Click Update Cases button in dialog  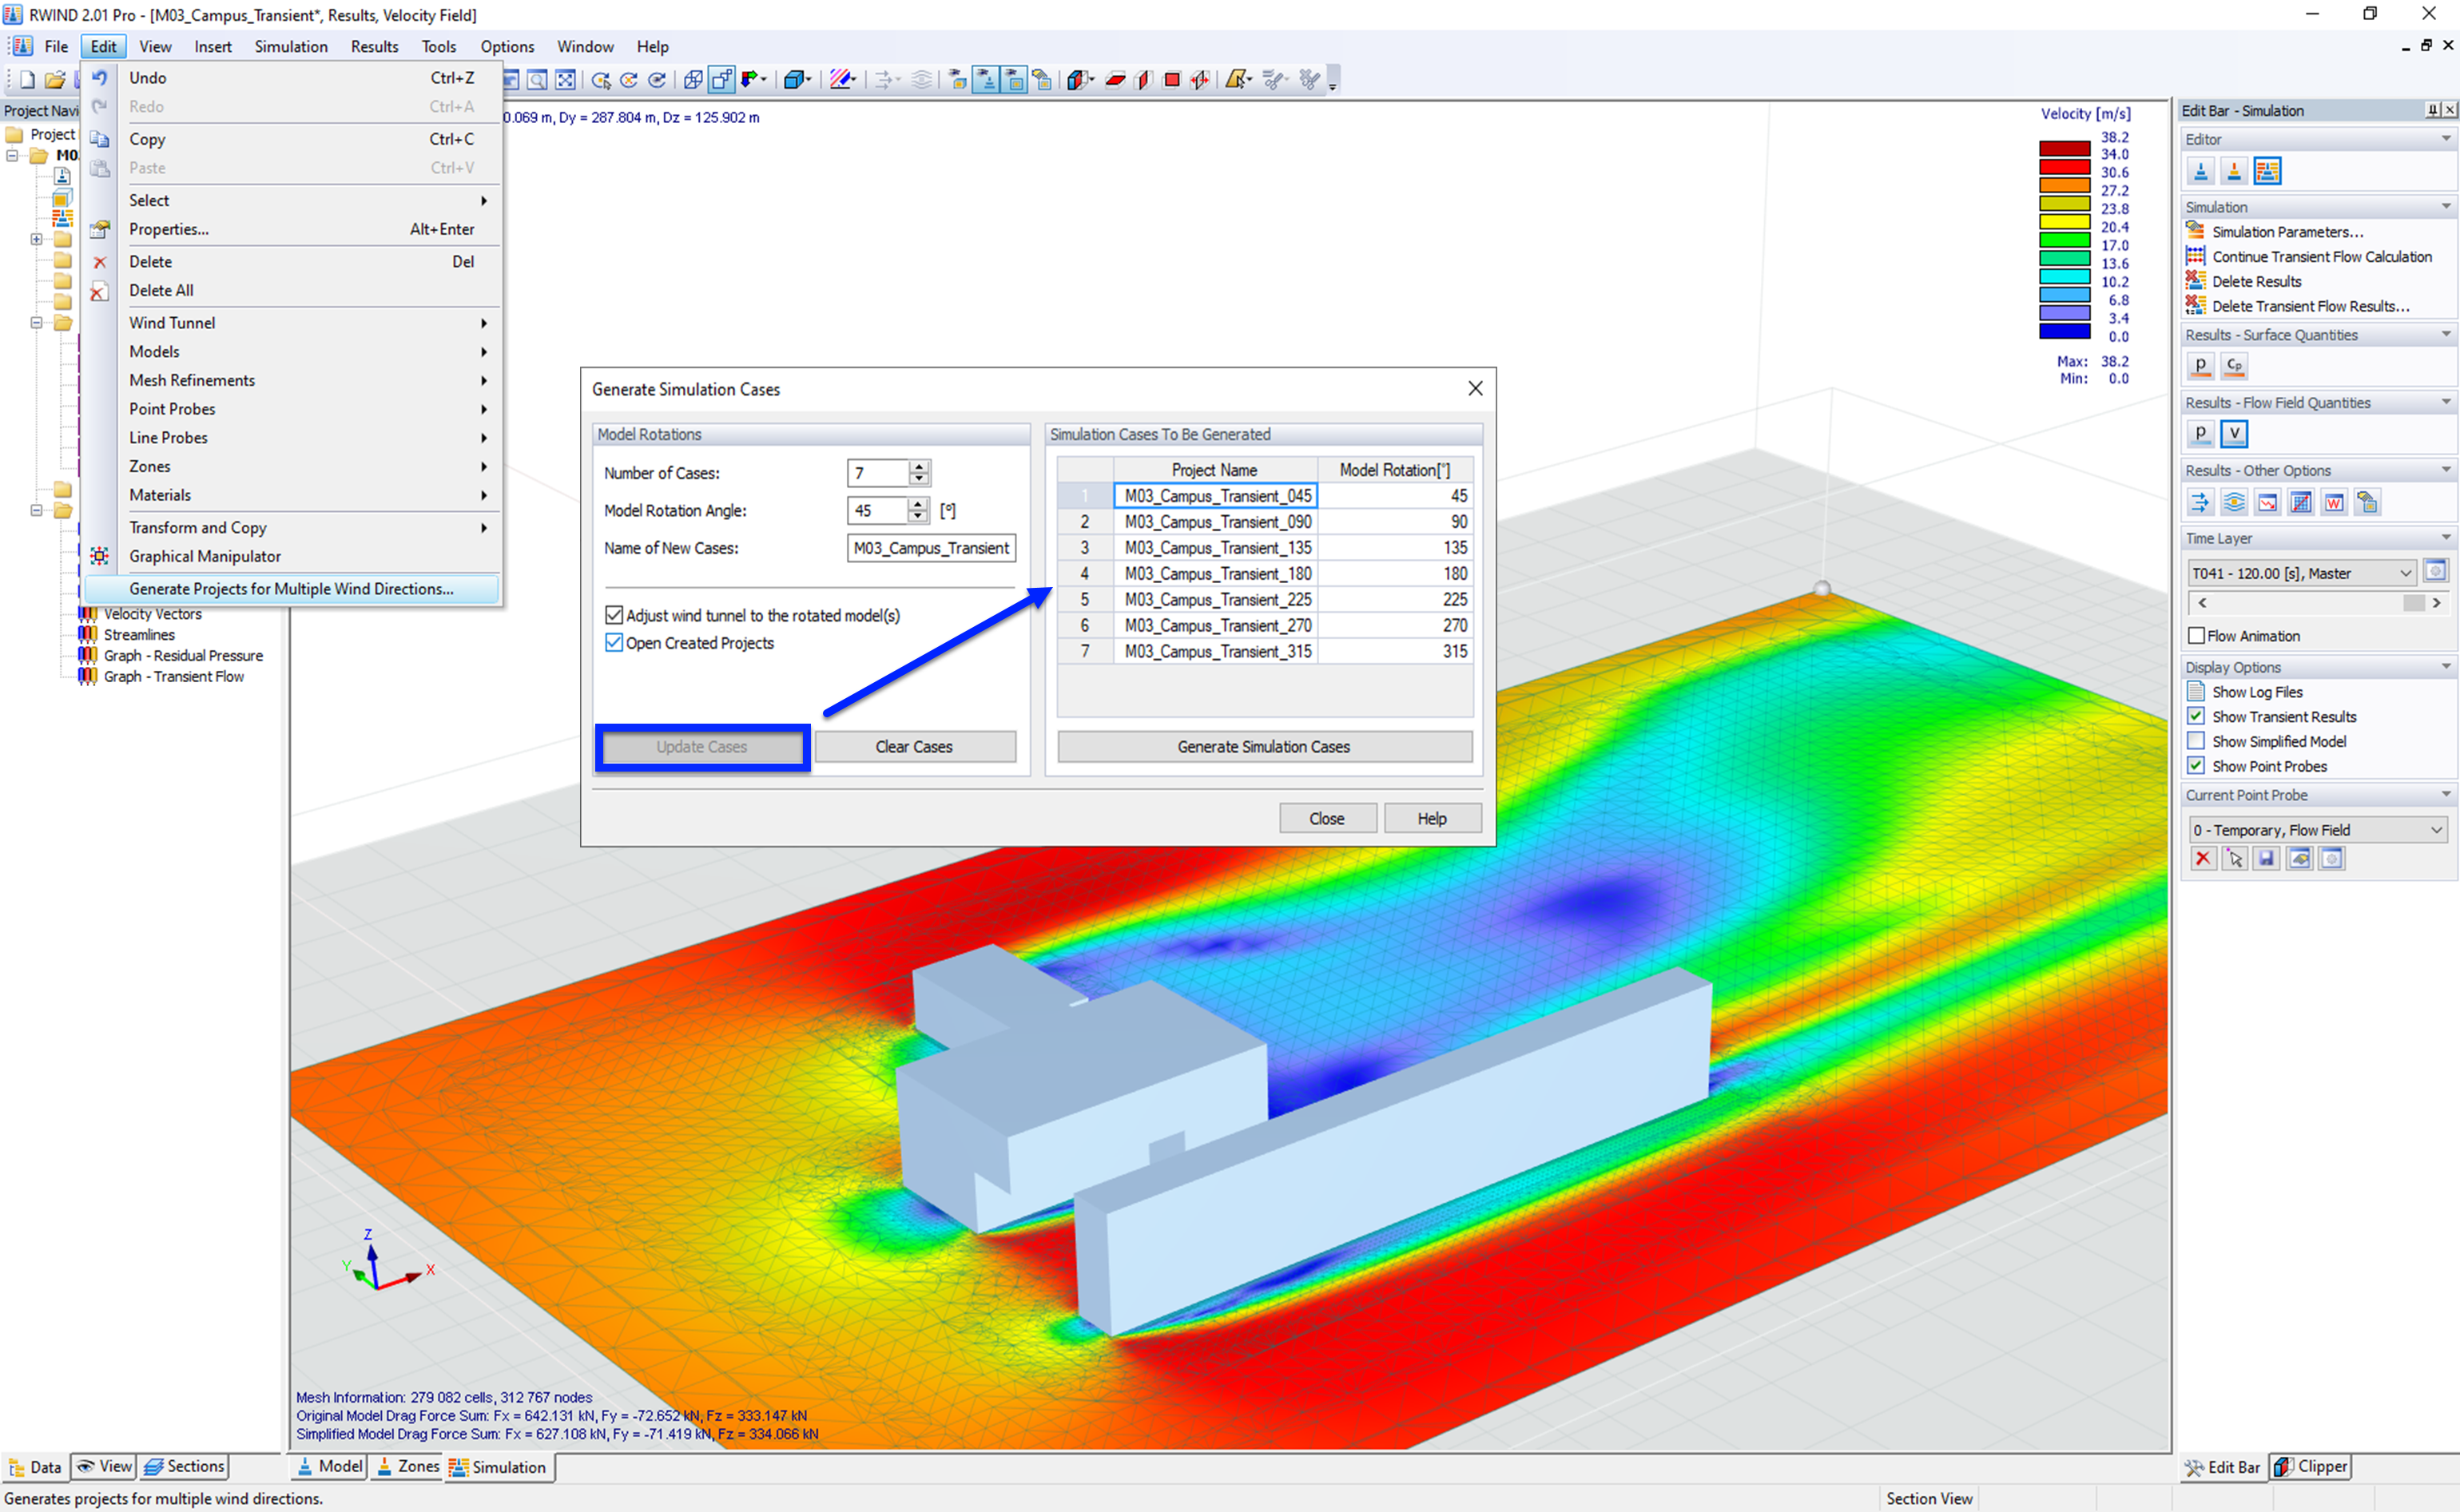click(x=701, y=746)
